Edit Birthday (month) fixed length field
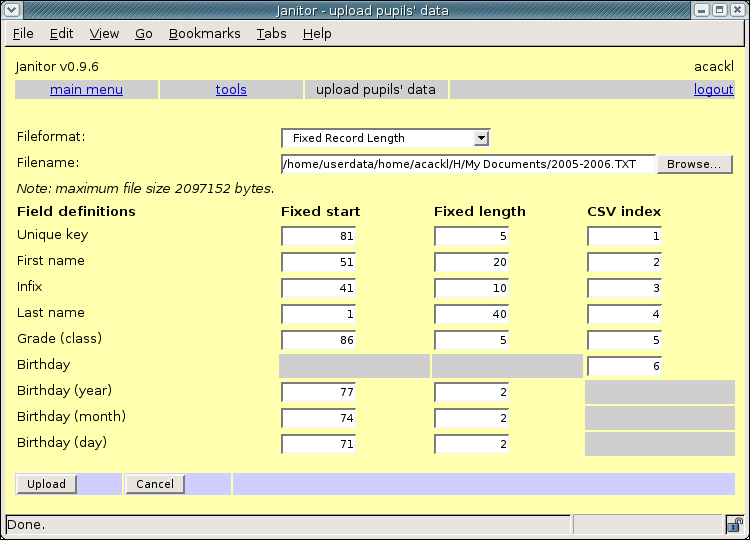 472,418
